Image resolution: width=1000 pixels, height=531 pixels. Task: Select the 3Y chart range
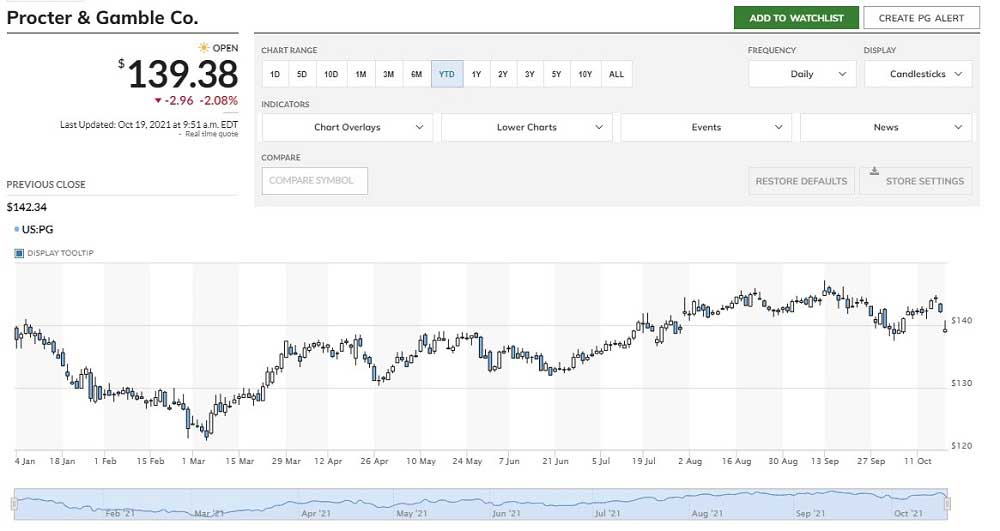click(x=530, y=74)
